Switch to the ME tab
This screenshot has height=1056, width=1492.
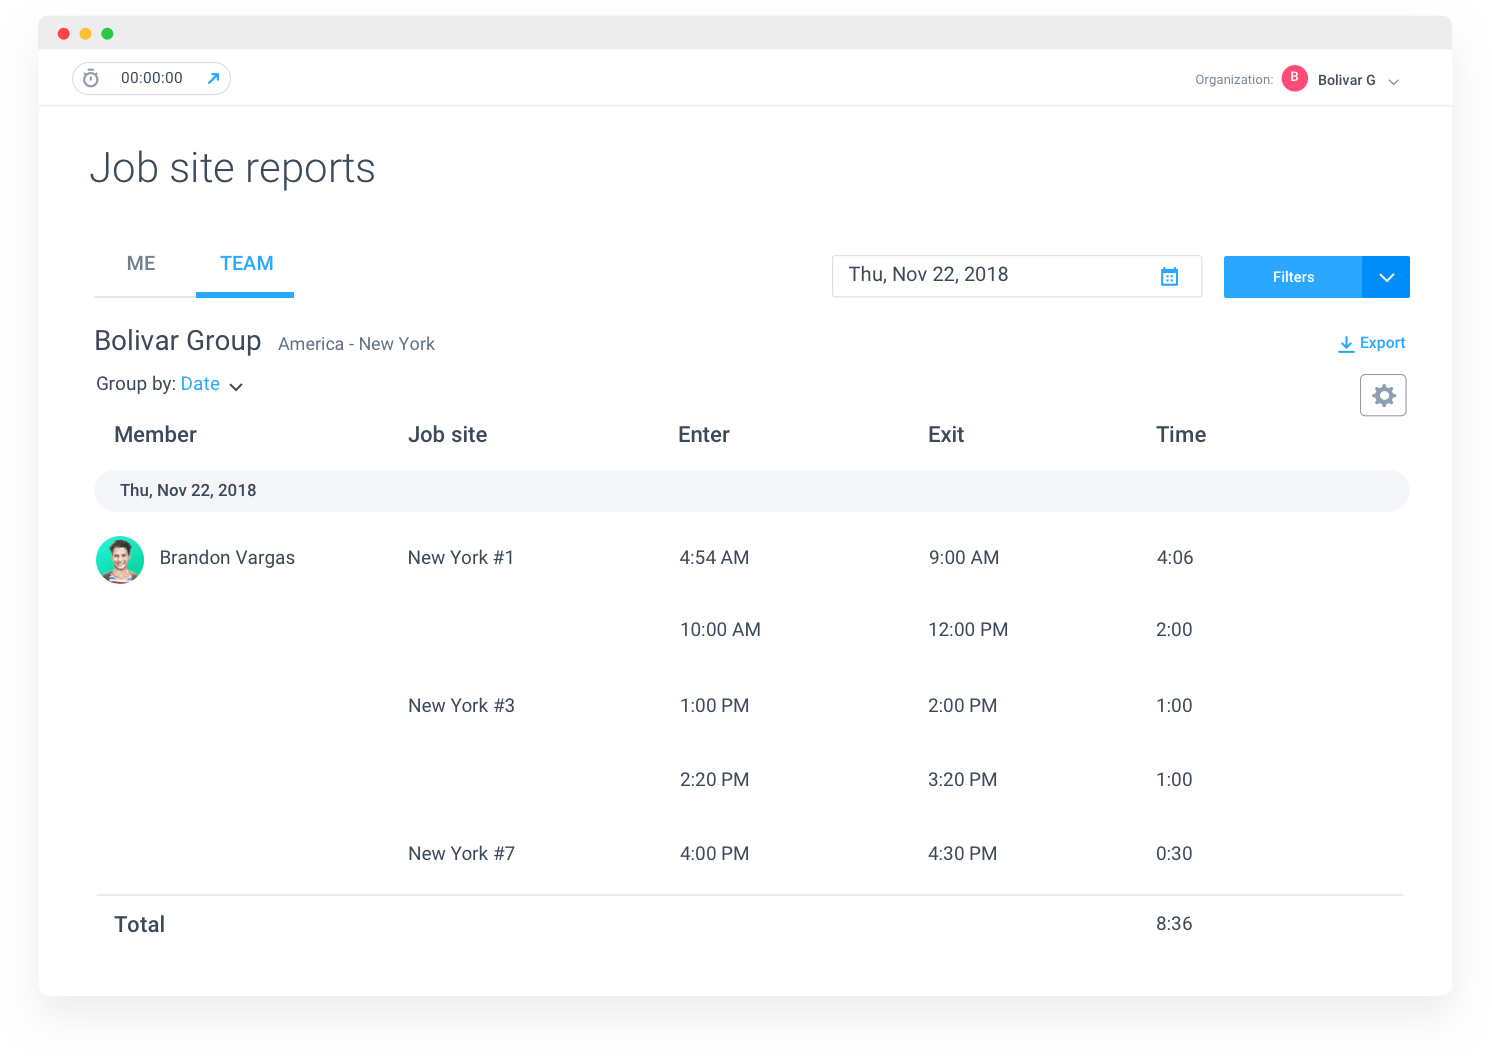(x=140, y=263)
